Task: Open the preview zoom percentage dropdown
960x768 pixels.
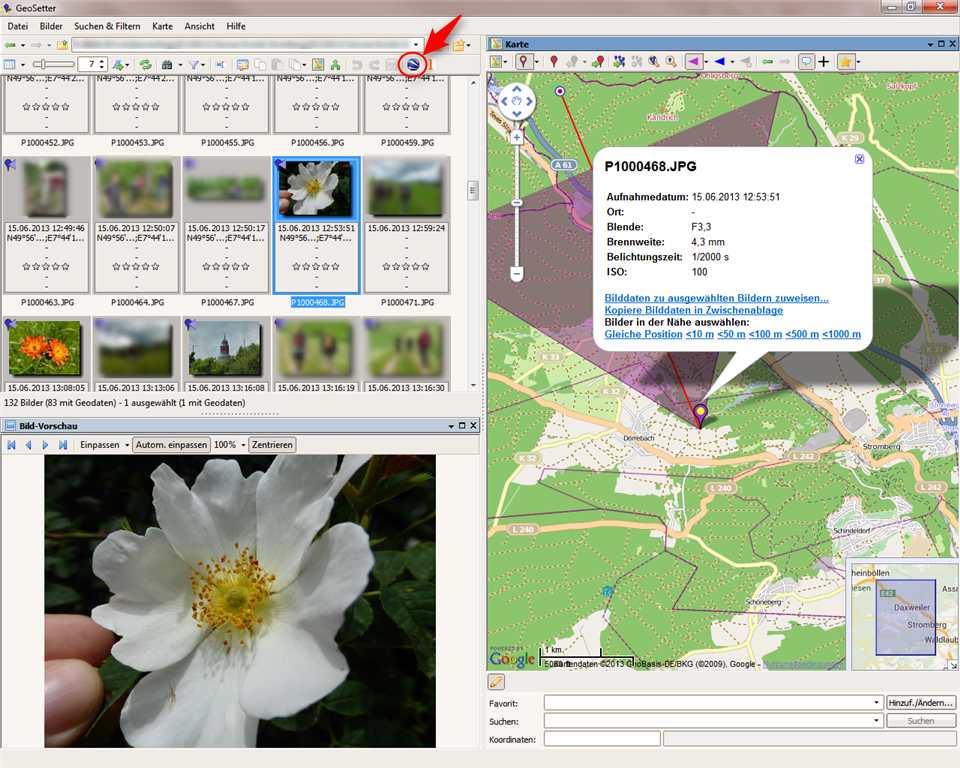Action: [243, 445]
